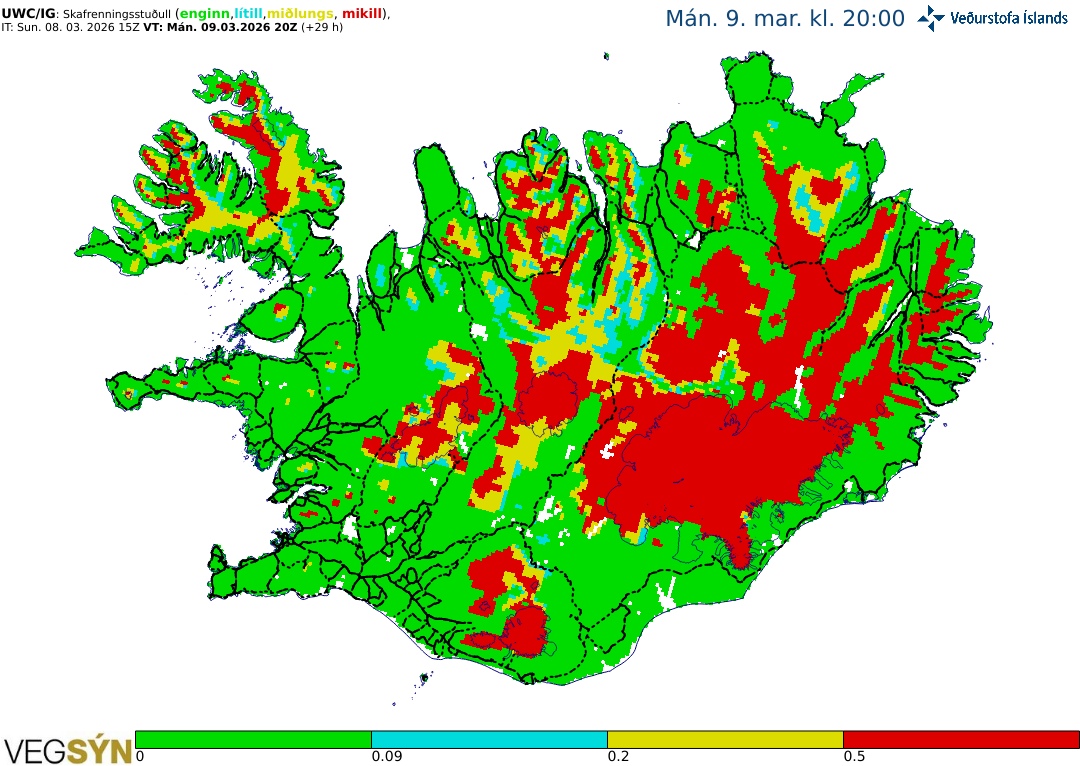Click the red legend color band
This screenshot has width=1080, height=766.
pyautogui.click(x=962, y=739)
